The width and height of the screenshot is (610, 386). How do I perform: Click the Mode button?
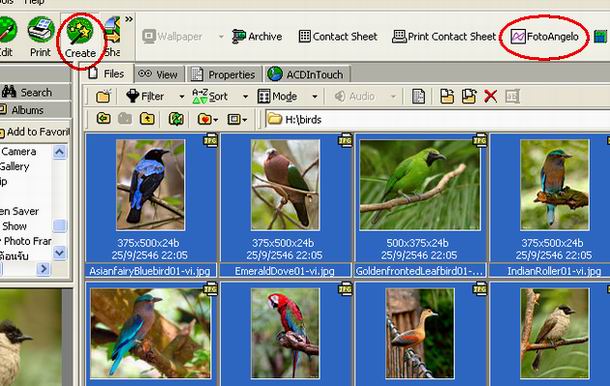coord(277,96)
